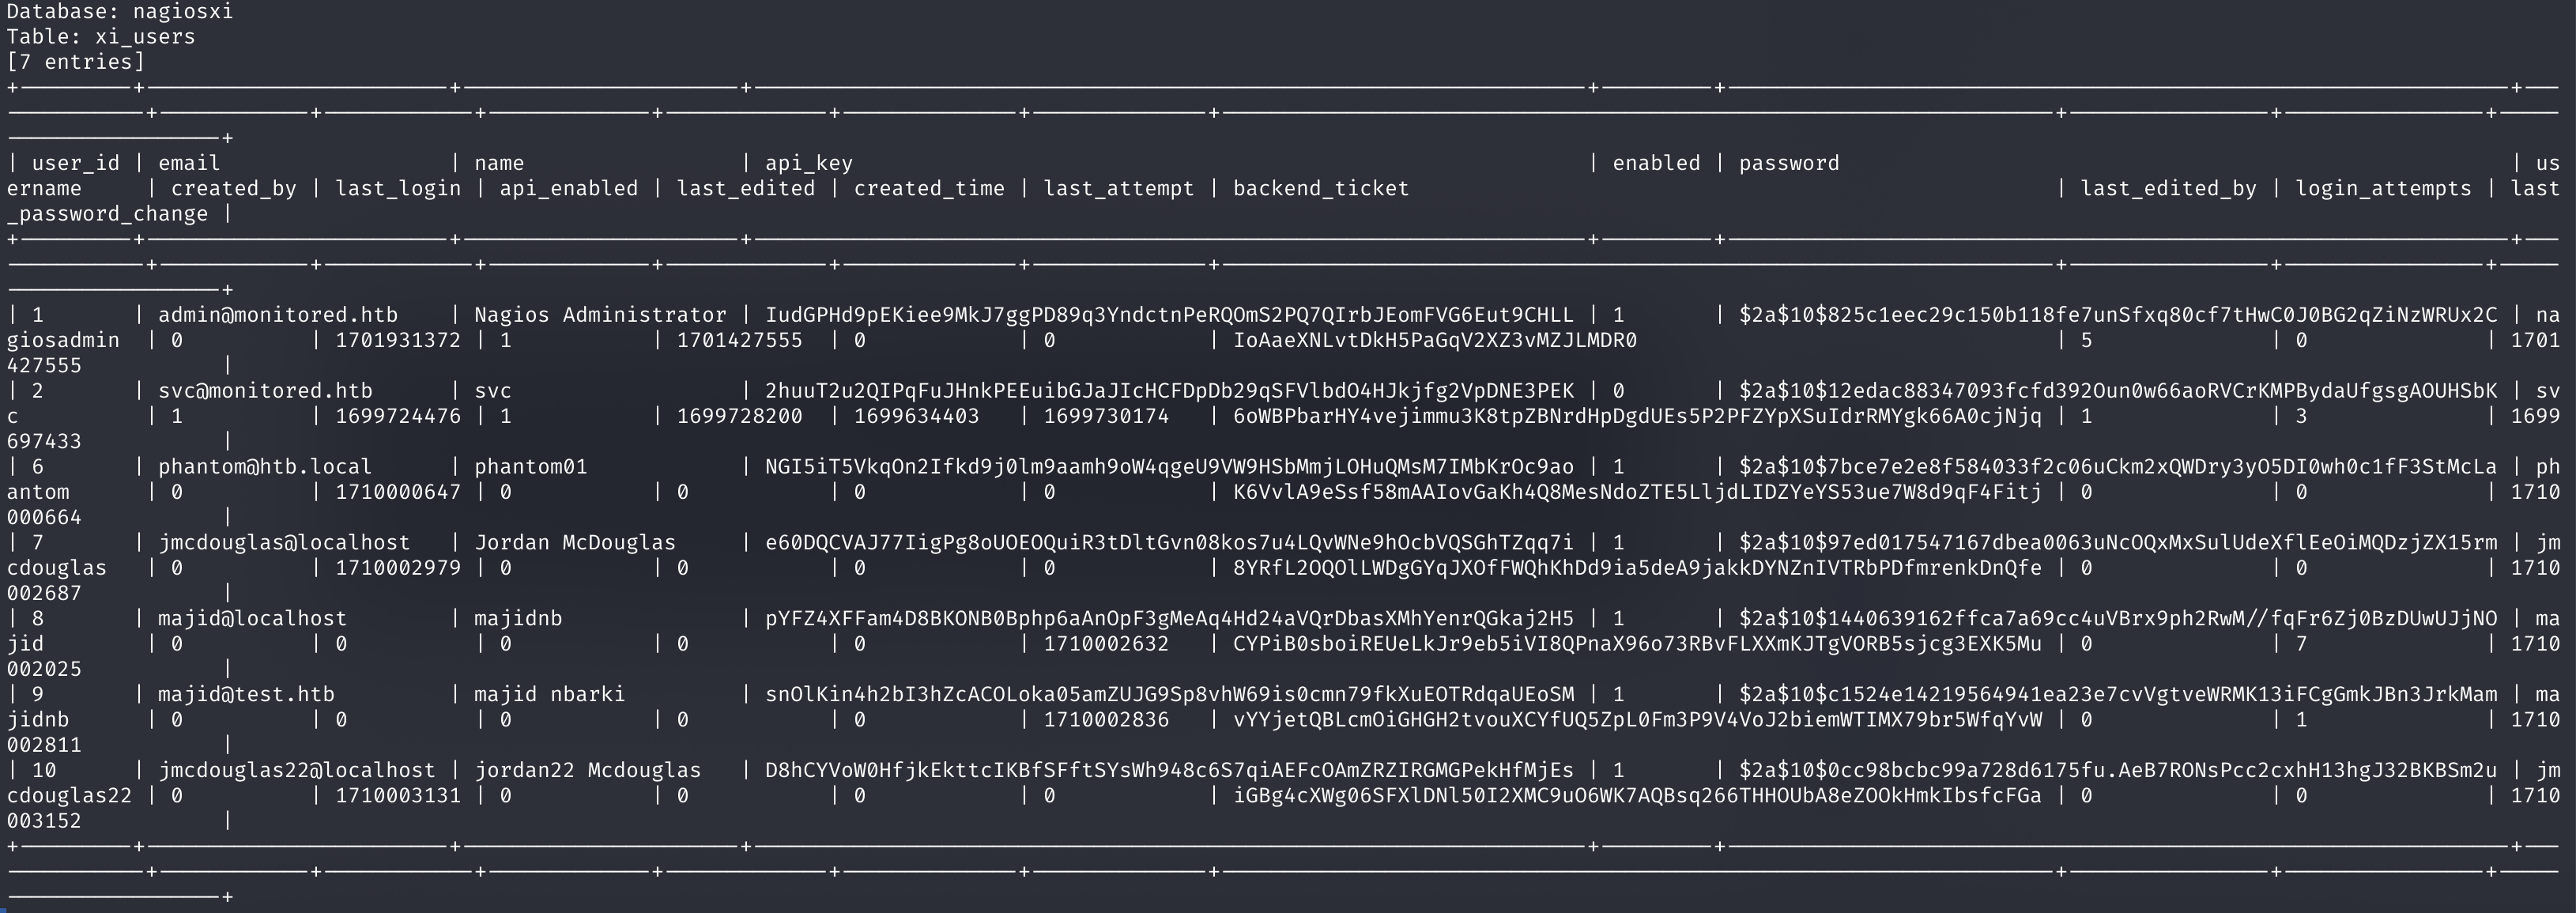Click the api_key starting 'pYFZ4XFFam4D8BKONB0'

click(1169, 619)
